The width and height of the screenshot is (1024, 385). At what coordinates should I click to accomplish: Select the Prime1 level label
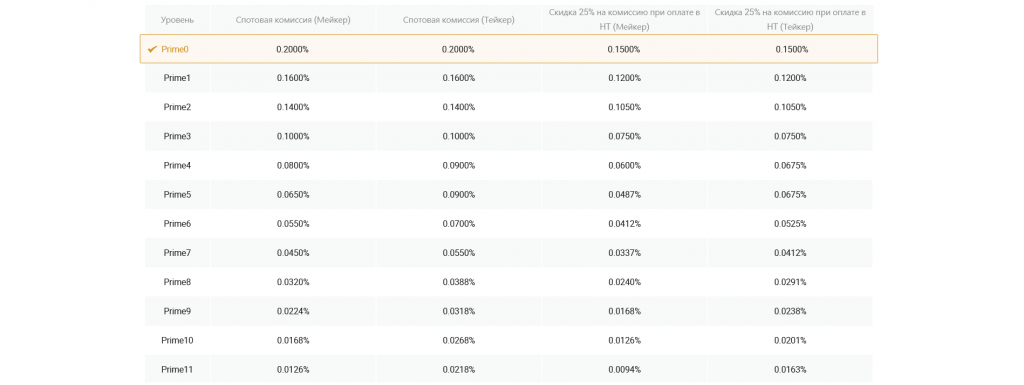click(x=177, y=78)
